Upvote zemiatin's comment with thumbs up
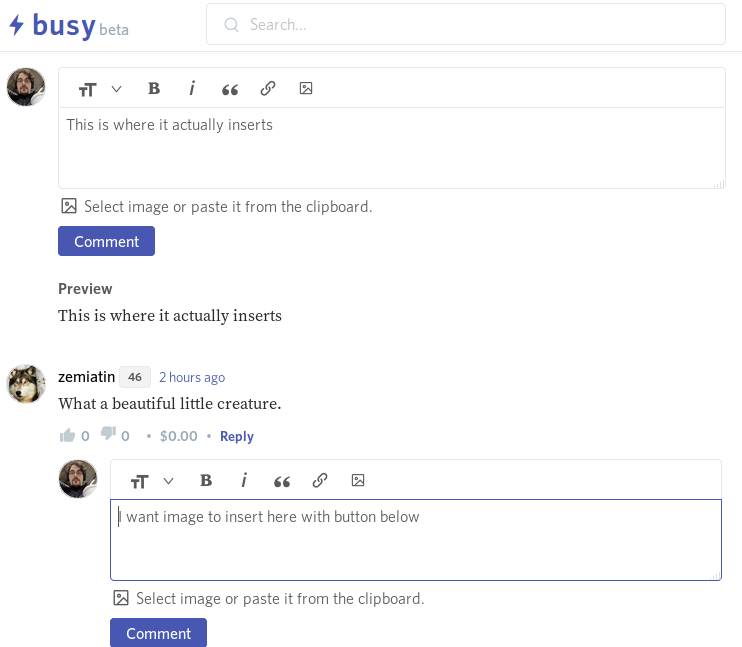742x647 pixels. [67, 435]
